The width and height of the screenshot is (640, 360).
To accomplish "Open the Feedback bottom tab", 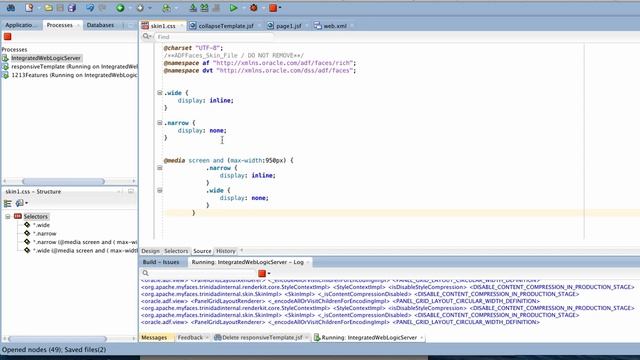I will (190, 338).
